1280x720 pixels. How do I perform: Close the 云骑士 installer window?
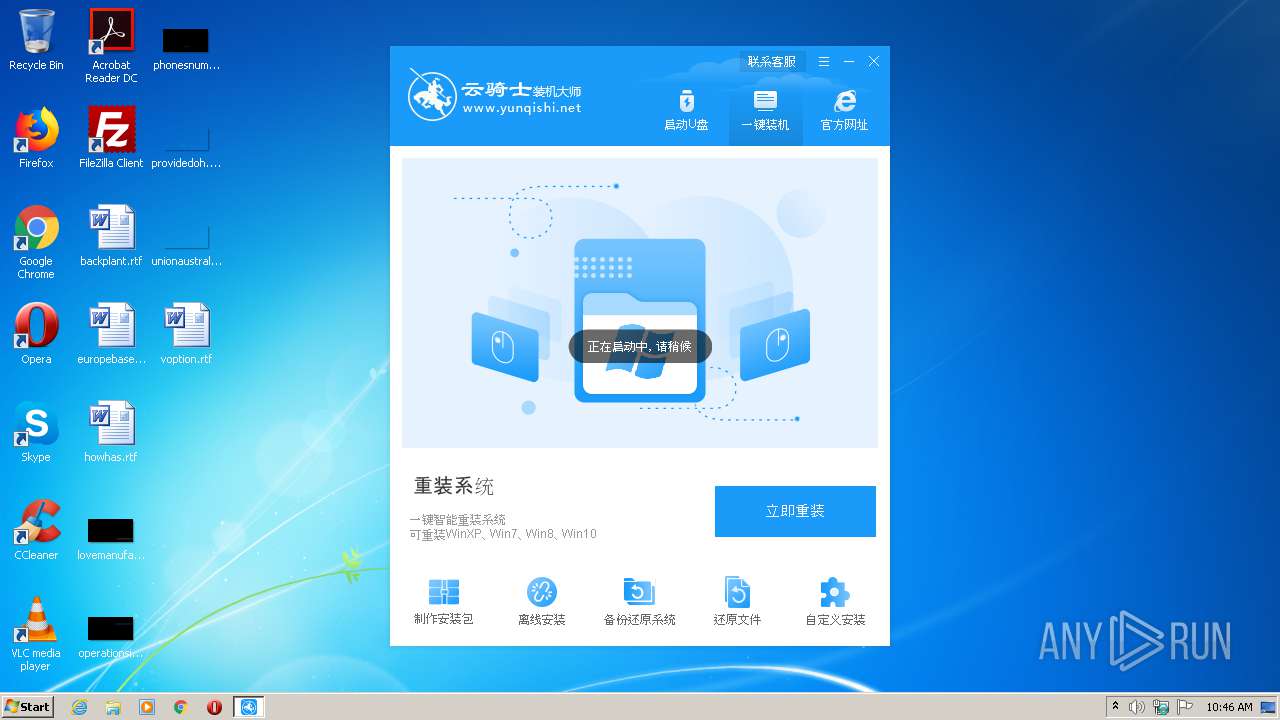pos(874,62)
